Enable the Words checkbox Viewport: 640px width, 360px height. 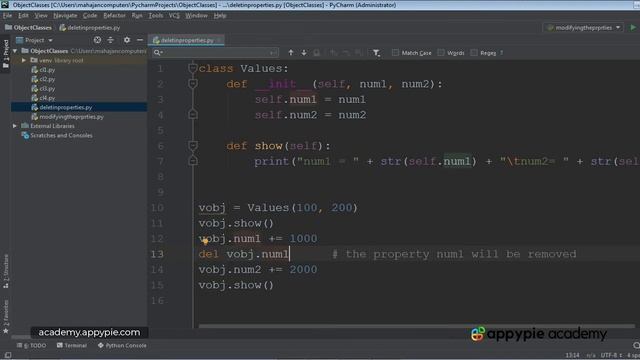pos(441,53)
